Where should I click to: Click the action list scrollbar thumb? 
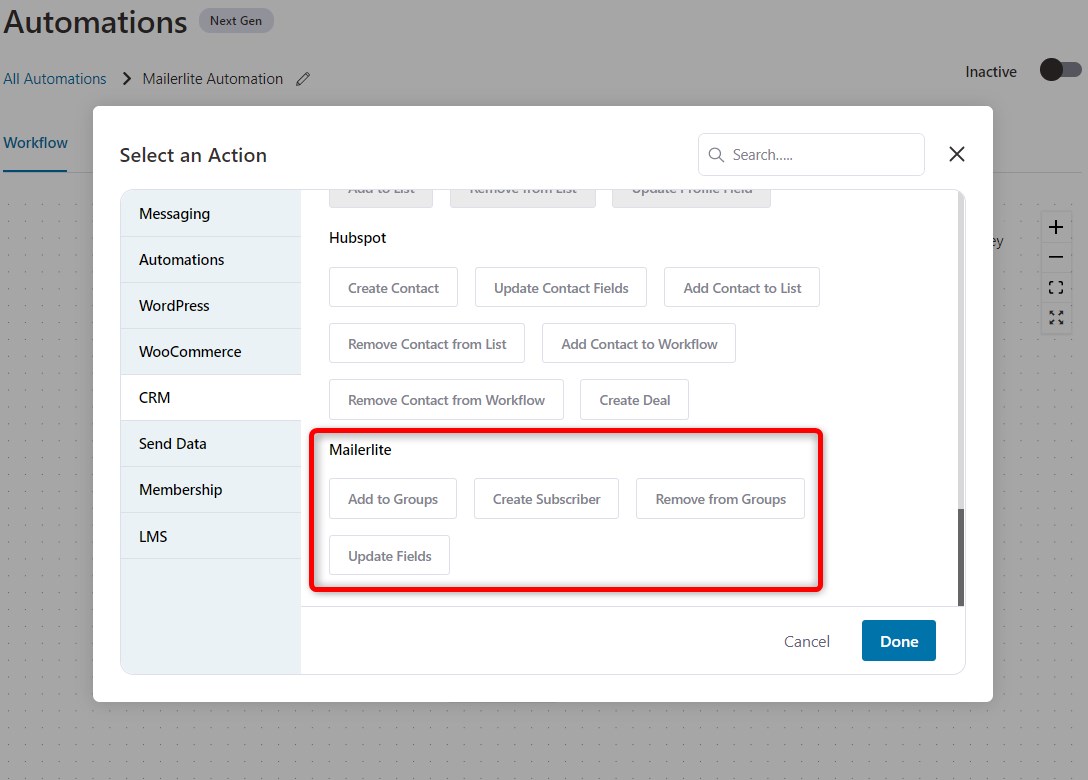(x=961, y=557)
